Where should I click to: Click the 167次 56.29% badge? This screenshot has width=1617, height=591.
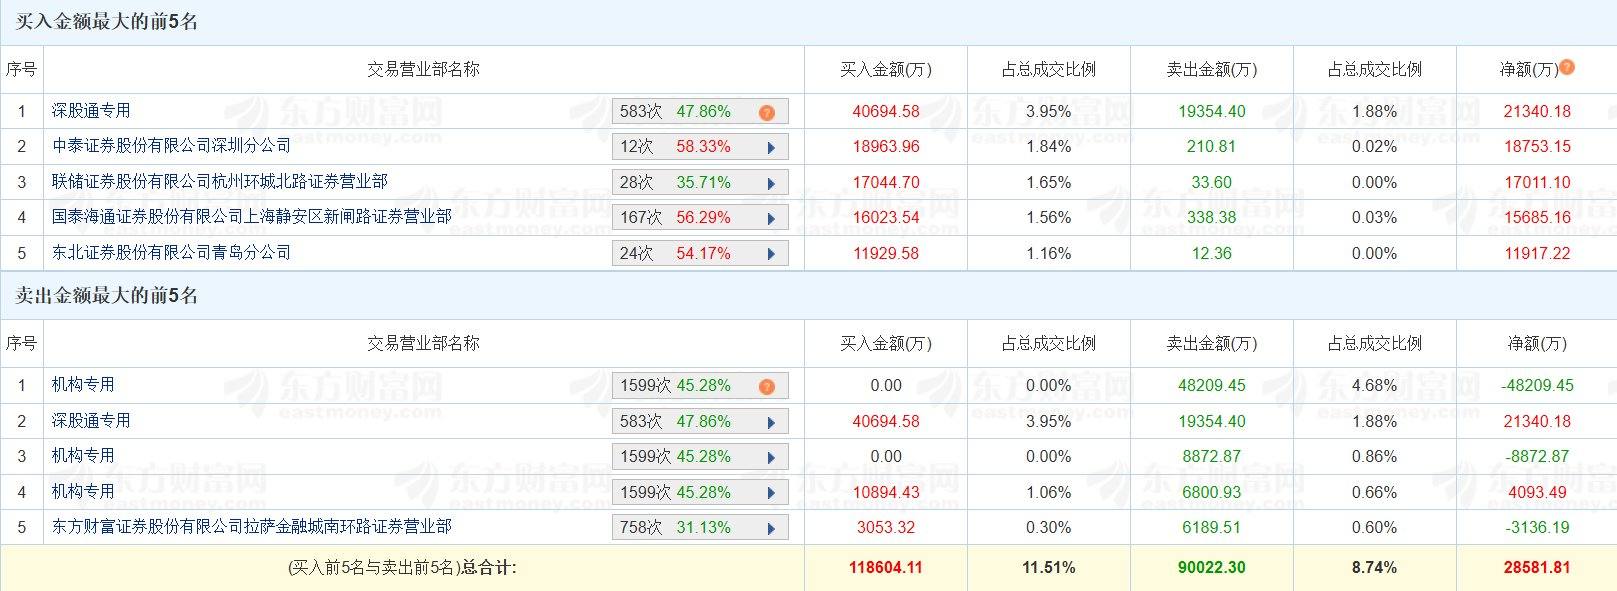point(675,218)
